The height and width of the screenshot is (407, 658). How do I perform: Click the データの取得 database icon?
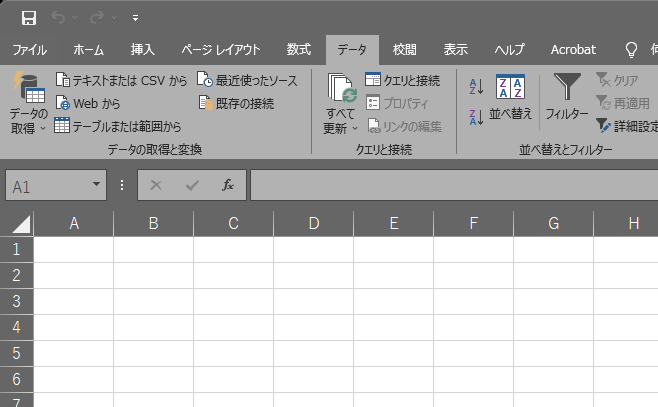29,88
